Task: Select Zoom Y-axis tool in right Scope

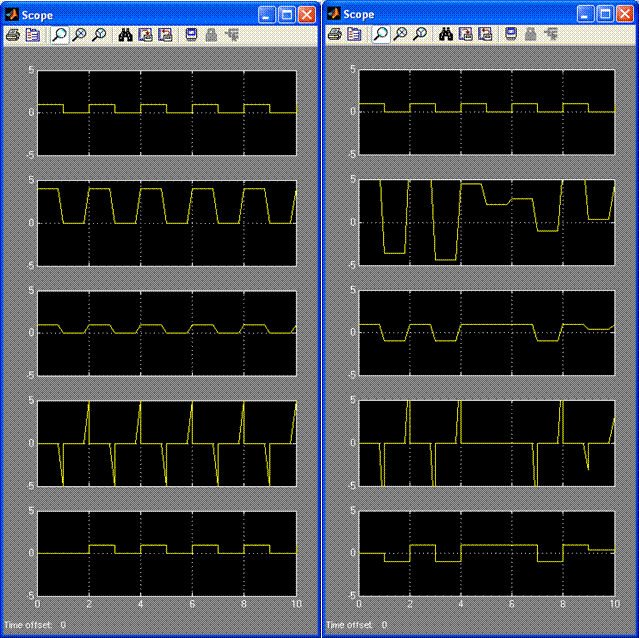Action: tap(420, 34)
